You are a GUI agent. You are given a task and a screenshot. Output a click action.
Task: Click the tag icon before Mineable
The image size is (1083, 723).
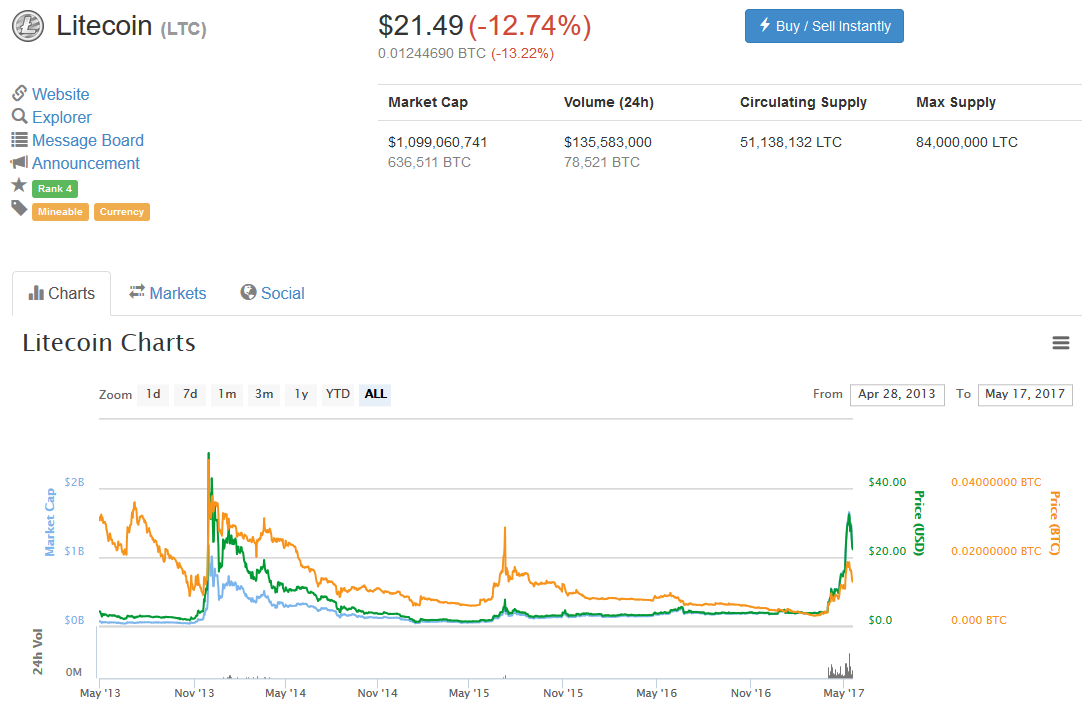[19, 208]
